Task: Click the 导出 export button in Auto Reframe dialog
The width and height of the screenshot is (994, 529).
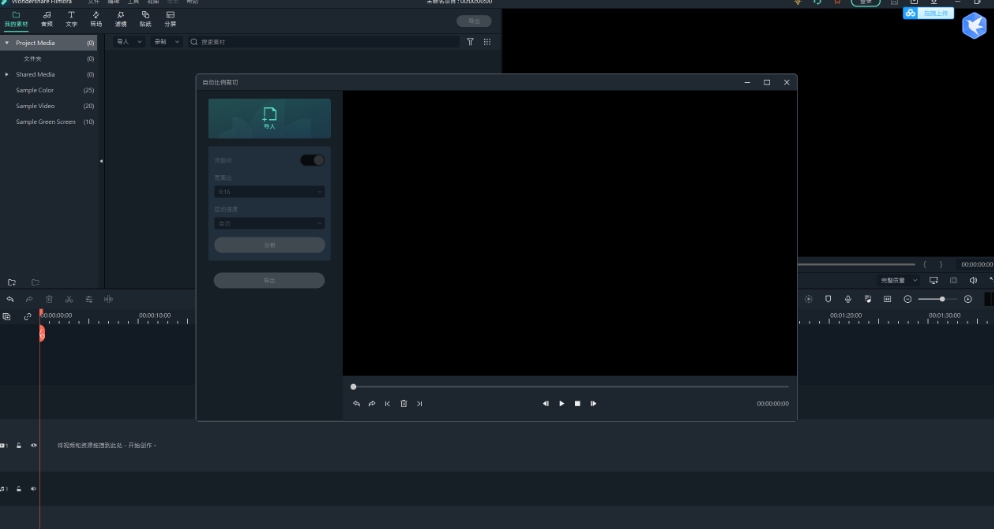Action: coord(269,280)
